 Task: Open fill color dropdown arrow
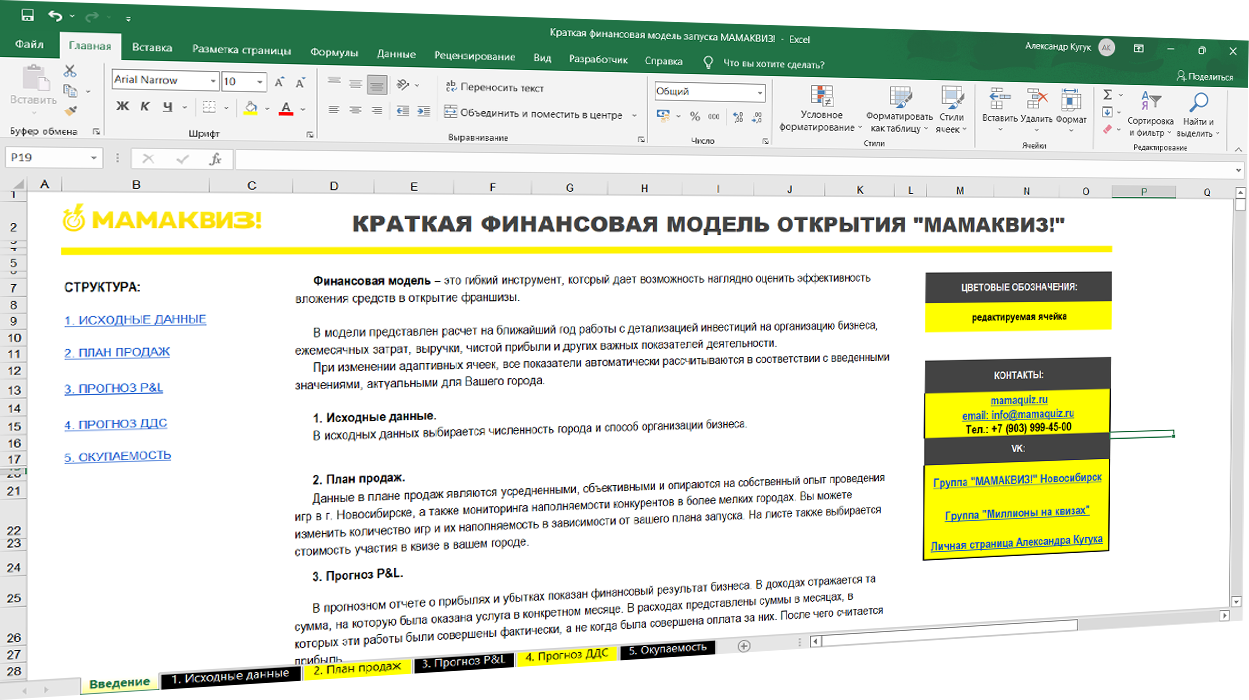(266, 108)
